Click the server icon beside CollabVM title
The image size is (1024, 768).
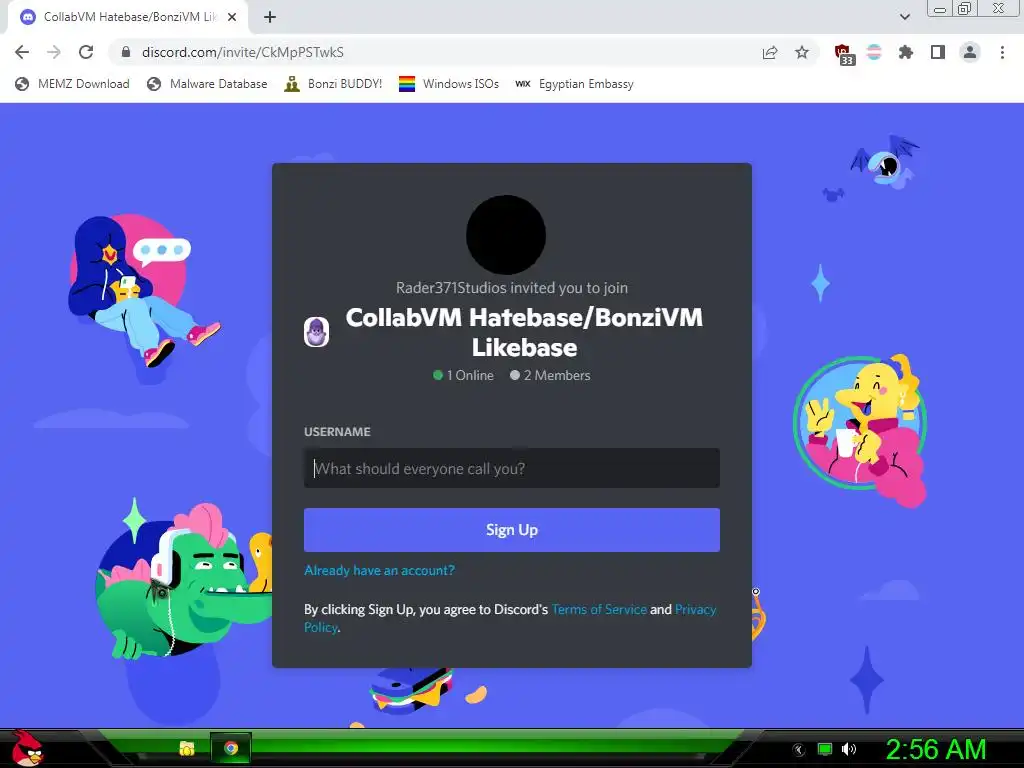coord(316,332)
